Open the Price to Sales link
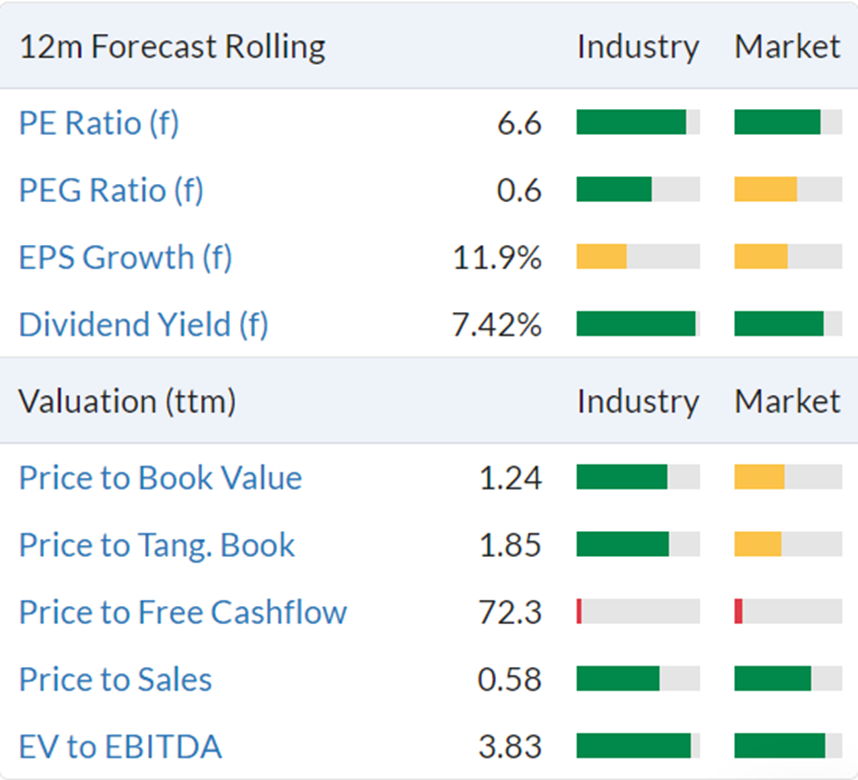The image size is (858, 780). pos(115,679)
